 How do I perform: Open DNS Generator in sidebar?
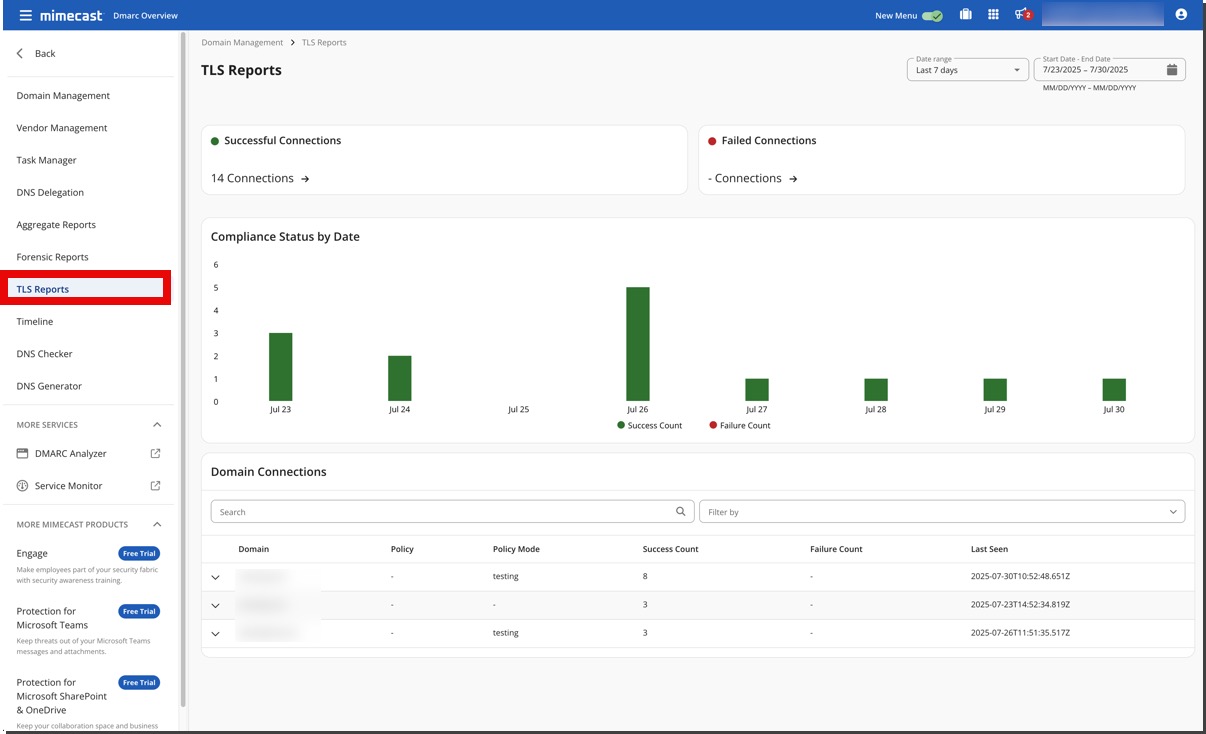[49, 386]
